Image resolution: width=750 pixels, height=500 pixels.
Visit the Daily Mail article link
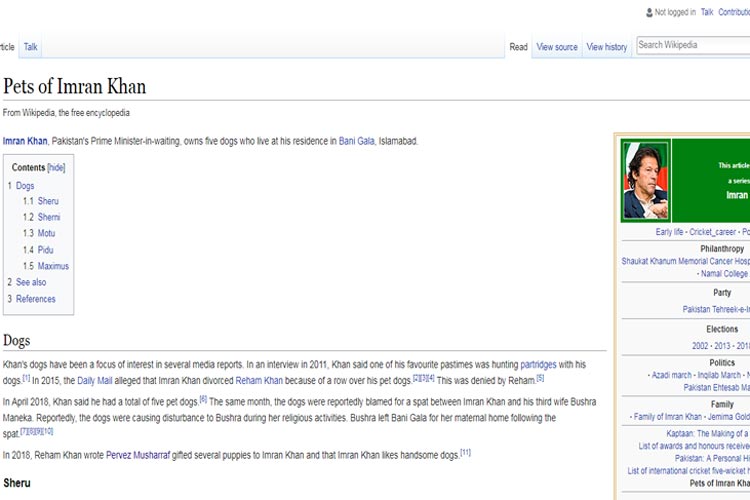(x=95, y=381)
